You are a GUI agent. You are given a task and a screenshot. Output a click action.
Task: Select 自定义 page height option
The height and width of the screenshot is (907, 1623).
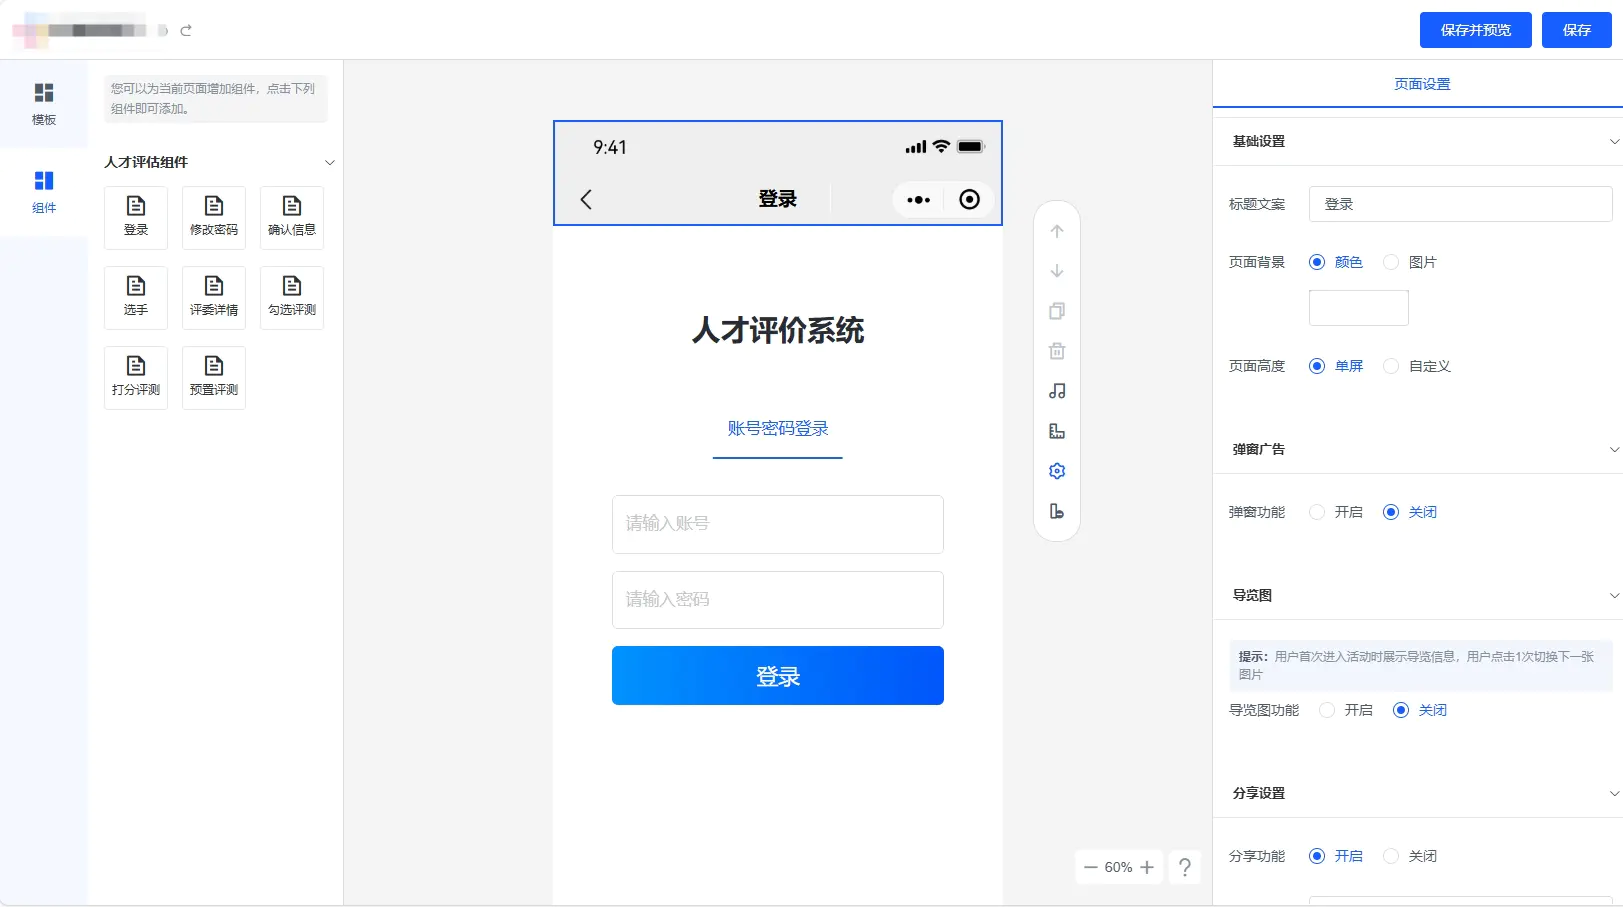click(x=1391, y=366)
